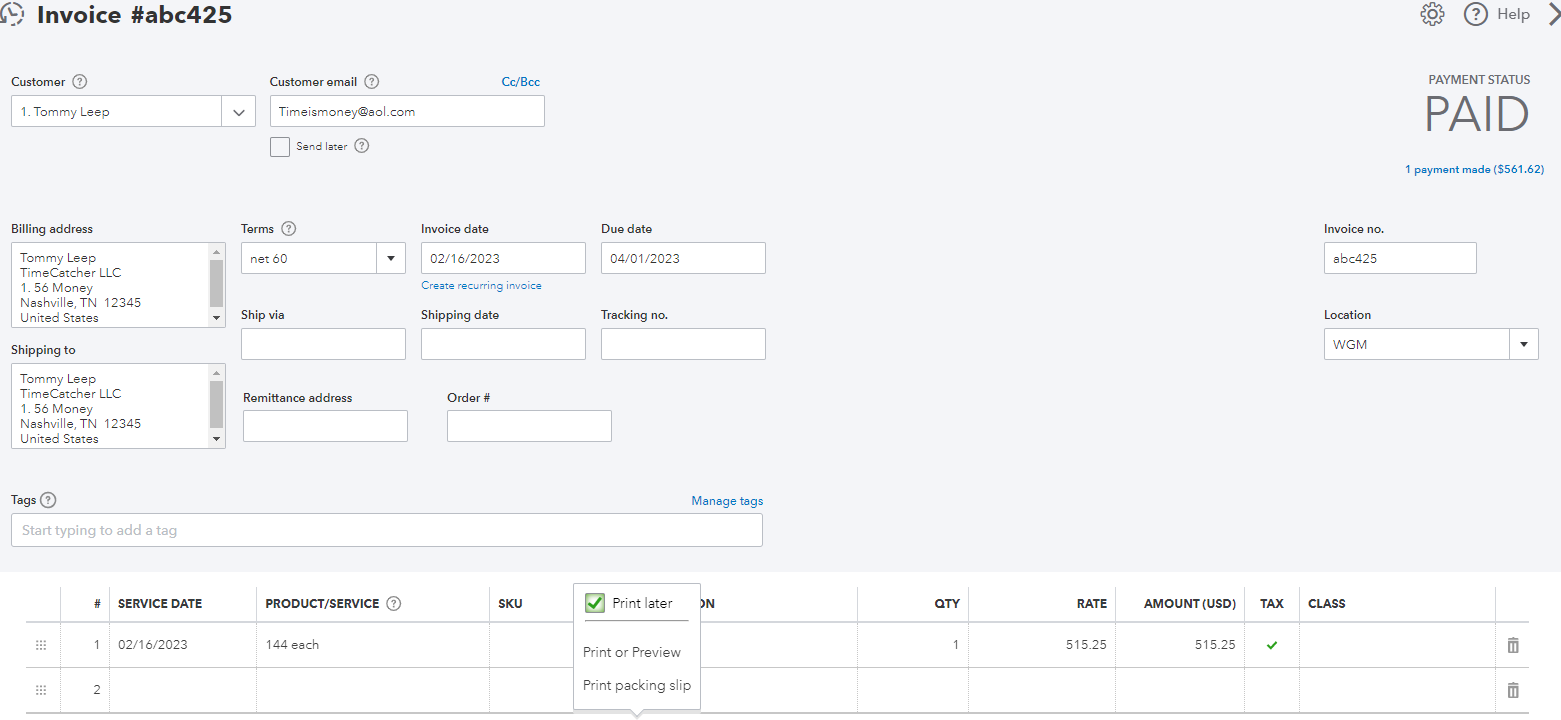Open the Customer dropdown
Screen dimensions: 1561x720
[x=239, y=111]
